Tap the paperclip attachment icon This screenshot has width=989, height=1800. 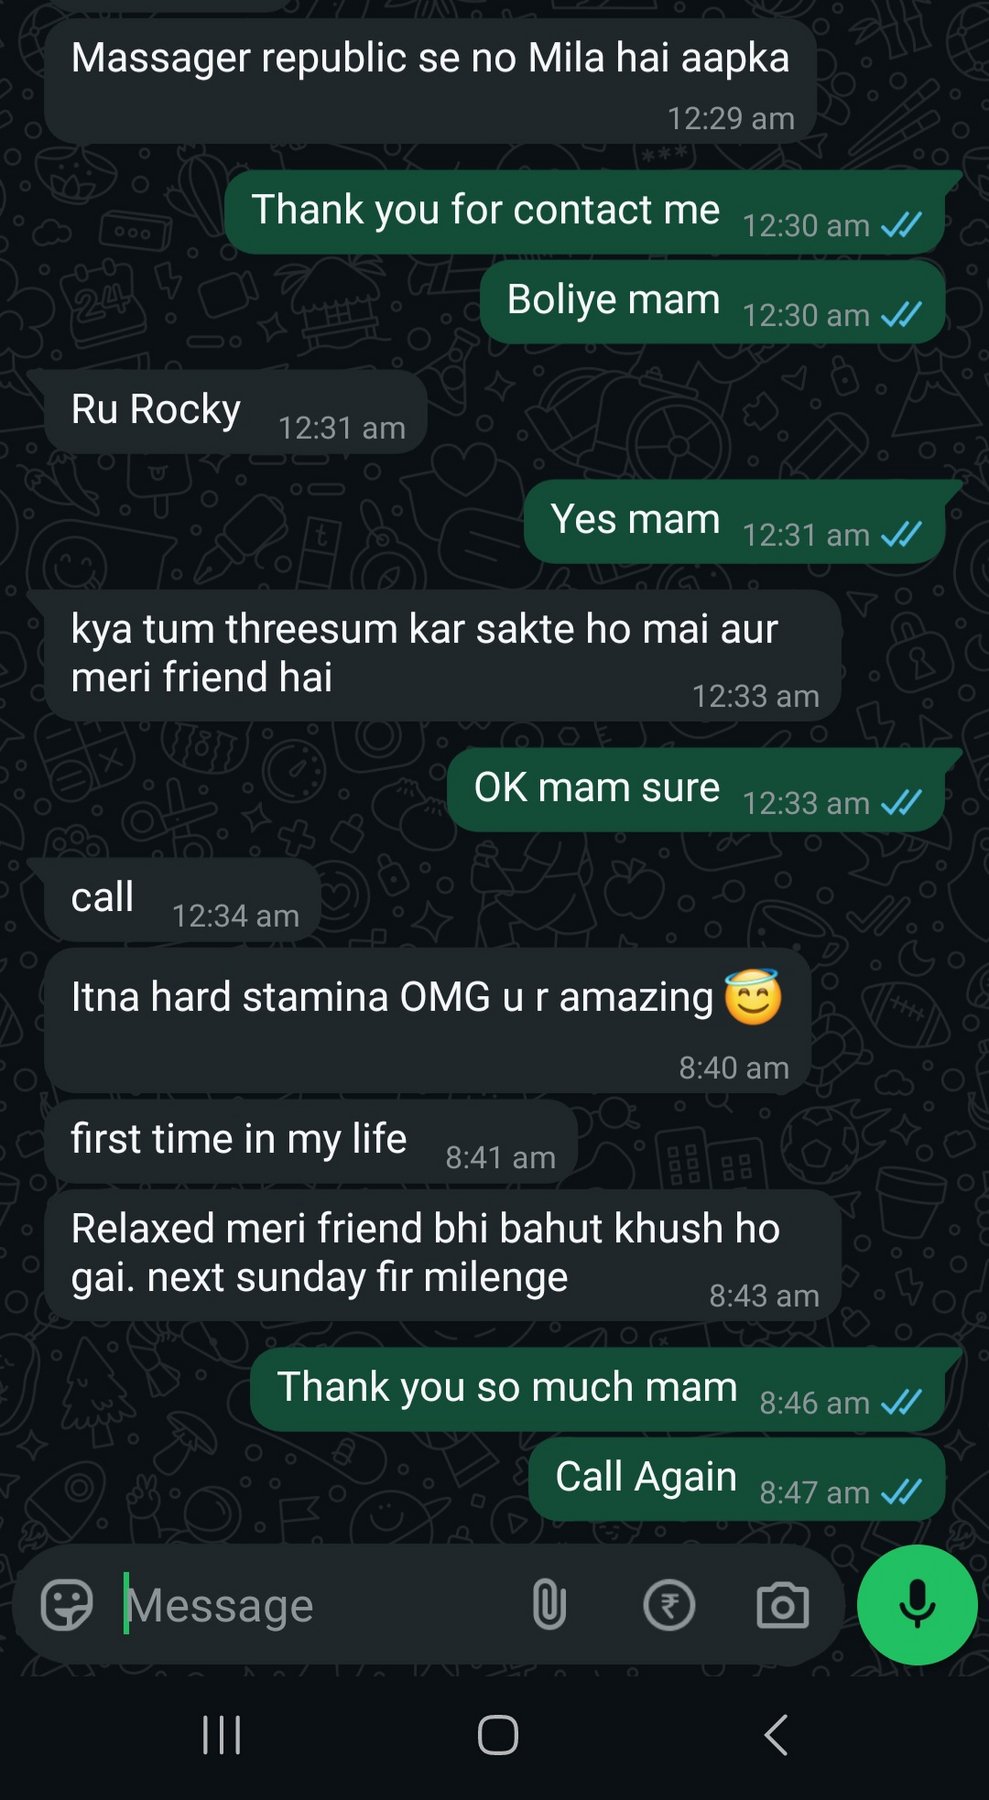[549, 1605]
